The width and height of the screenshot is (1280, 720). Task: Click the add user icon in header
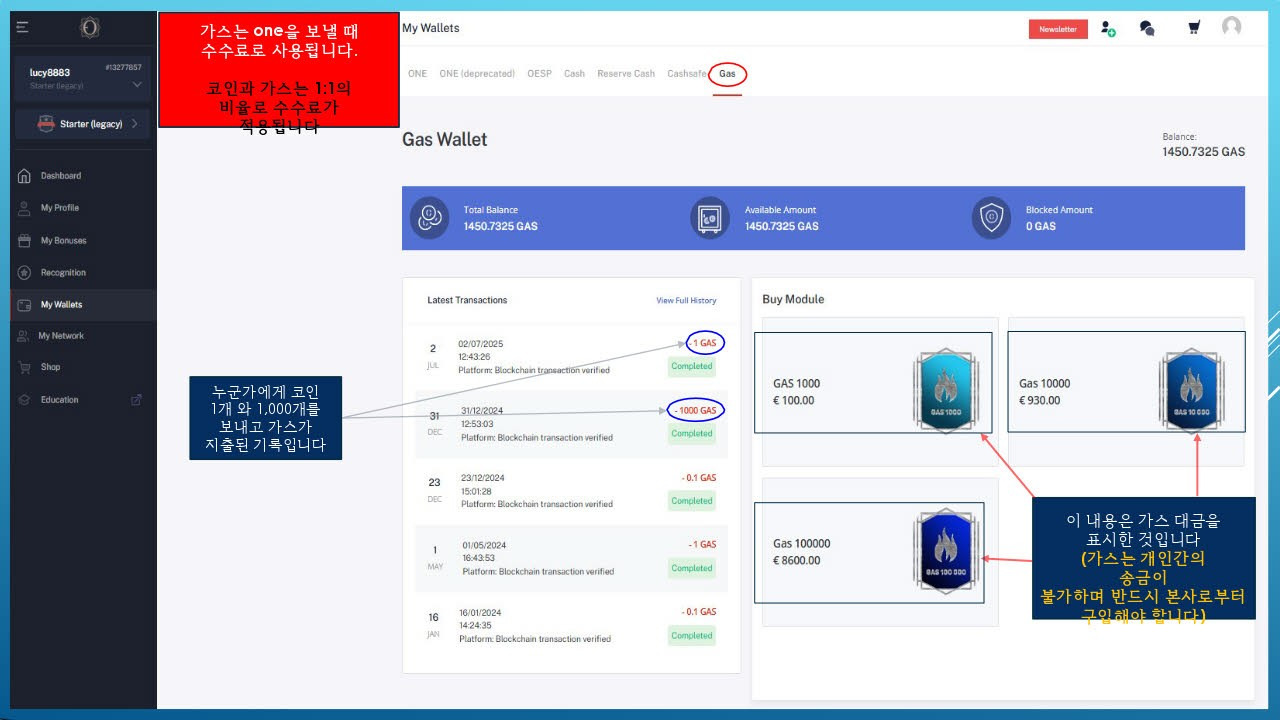[1108, 29]
